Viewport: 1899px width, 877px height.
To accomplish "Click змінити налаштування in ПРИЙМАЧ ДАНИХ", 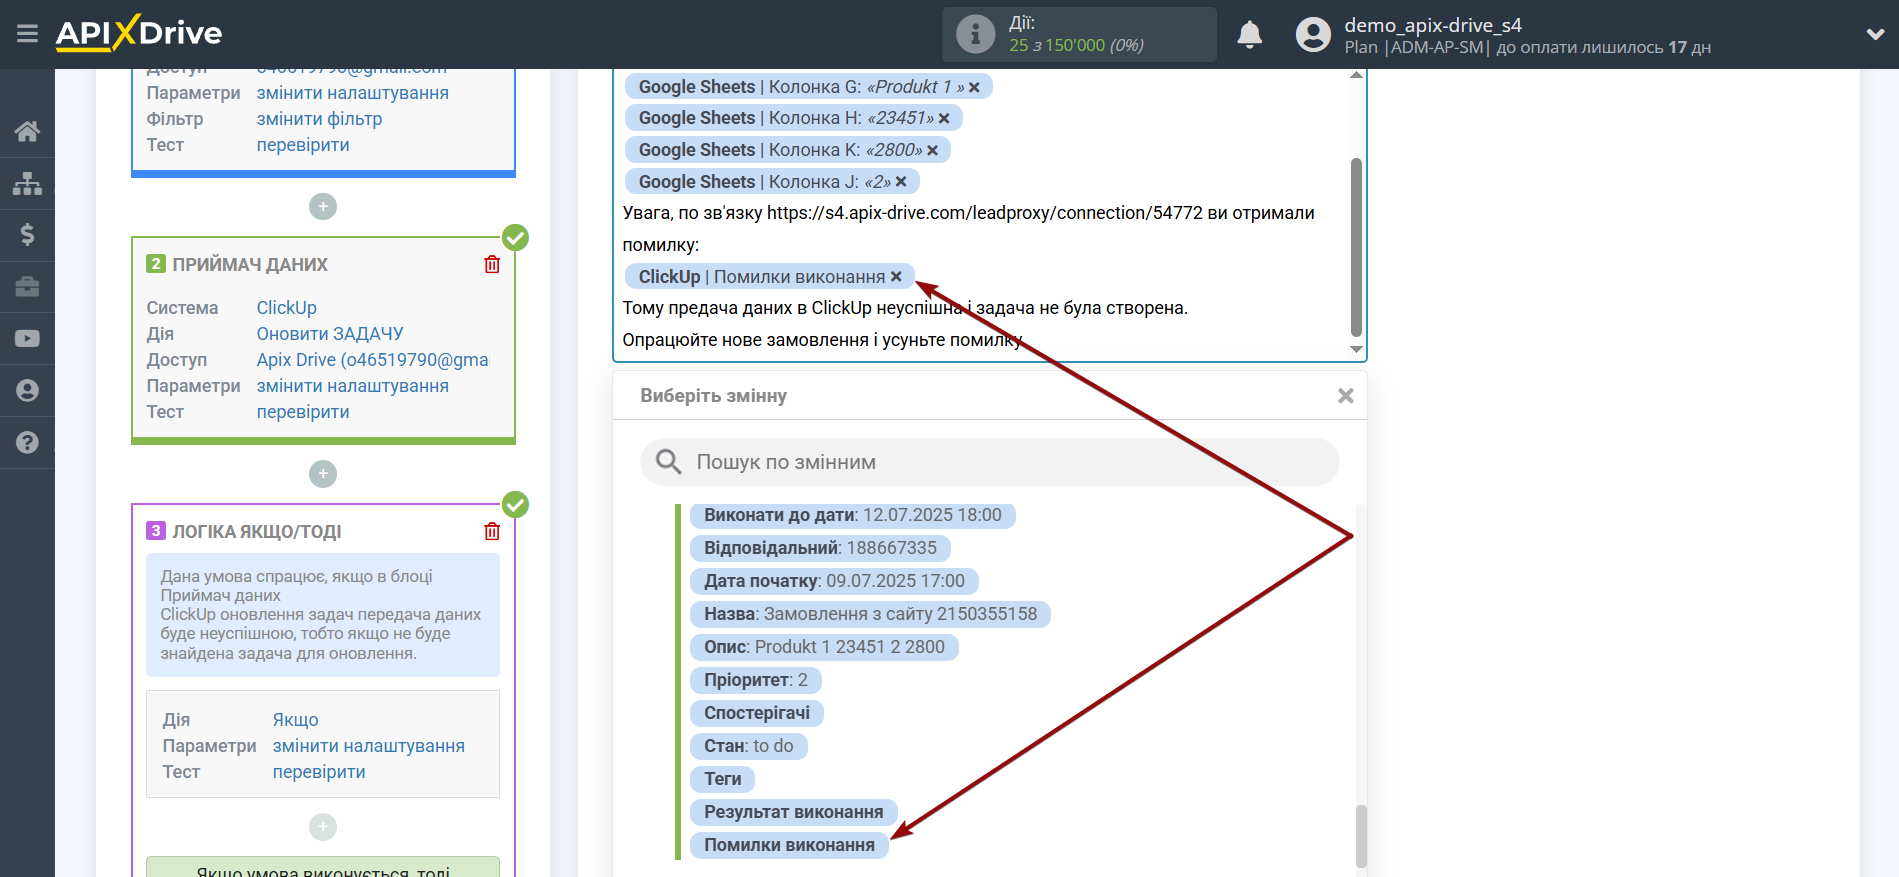I will click(352, 386).
